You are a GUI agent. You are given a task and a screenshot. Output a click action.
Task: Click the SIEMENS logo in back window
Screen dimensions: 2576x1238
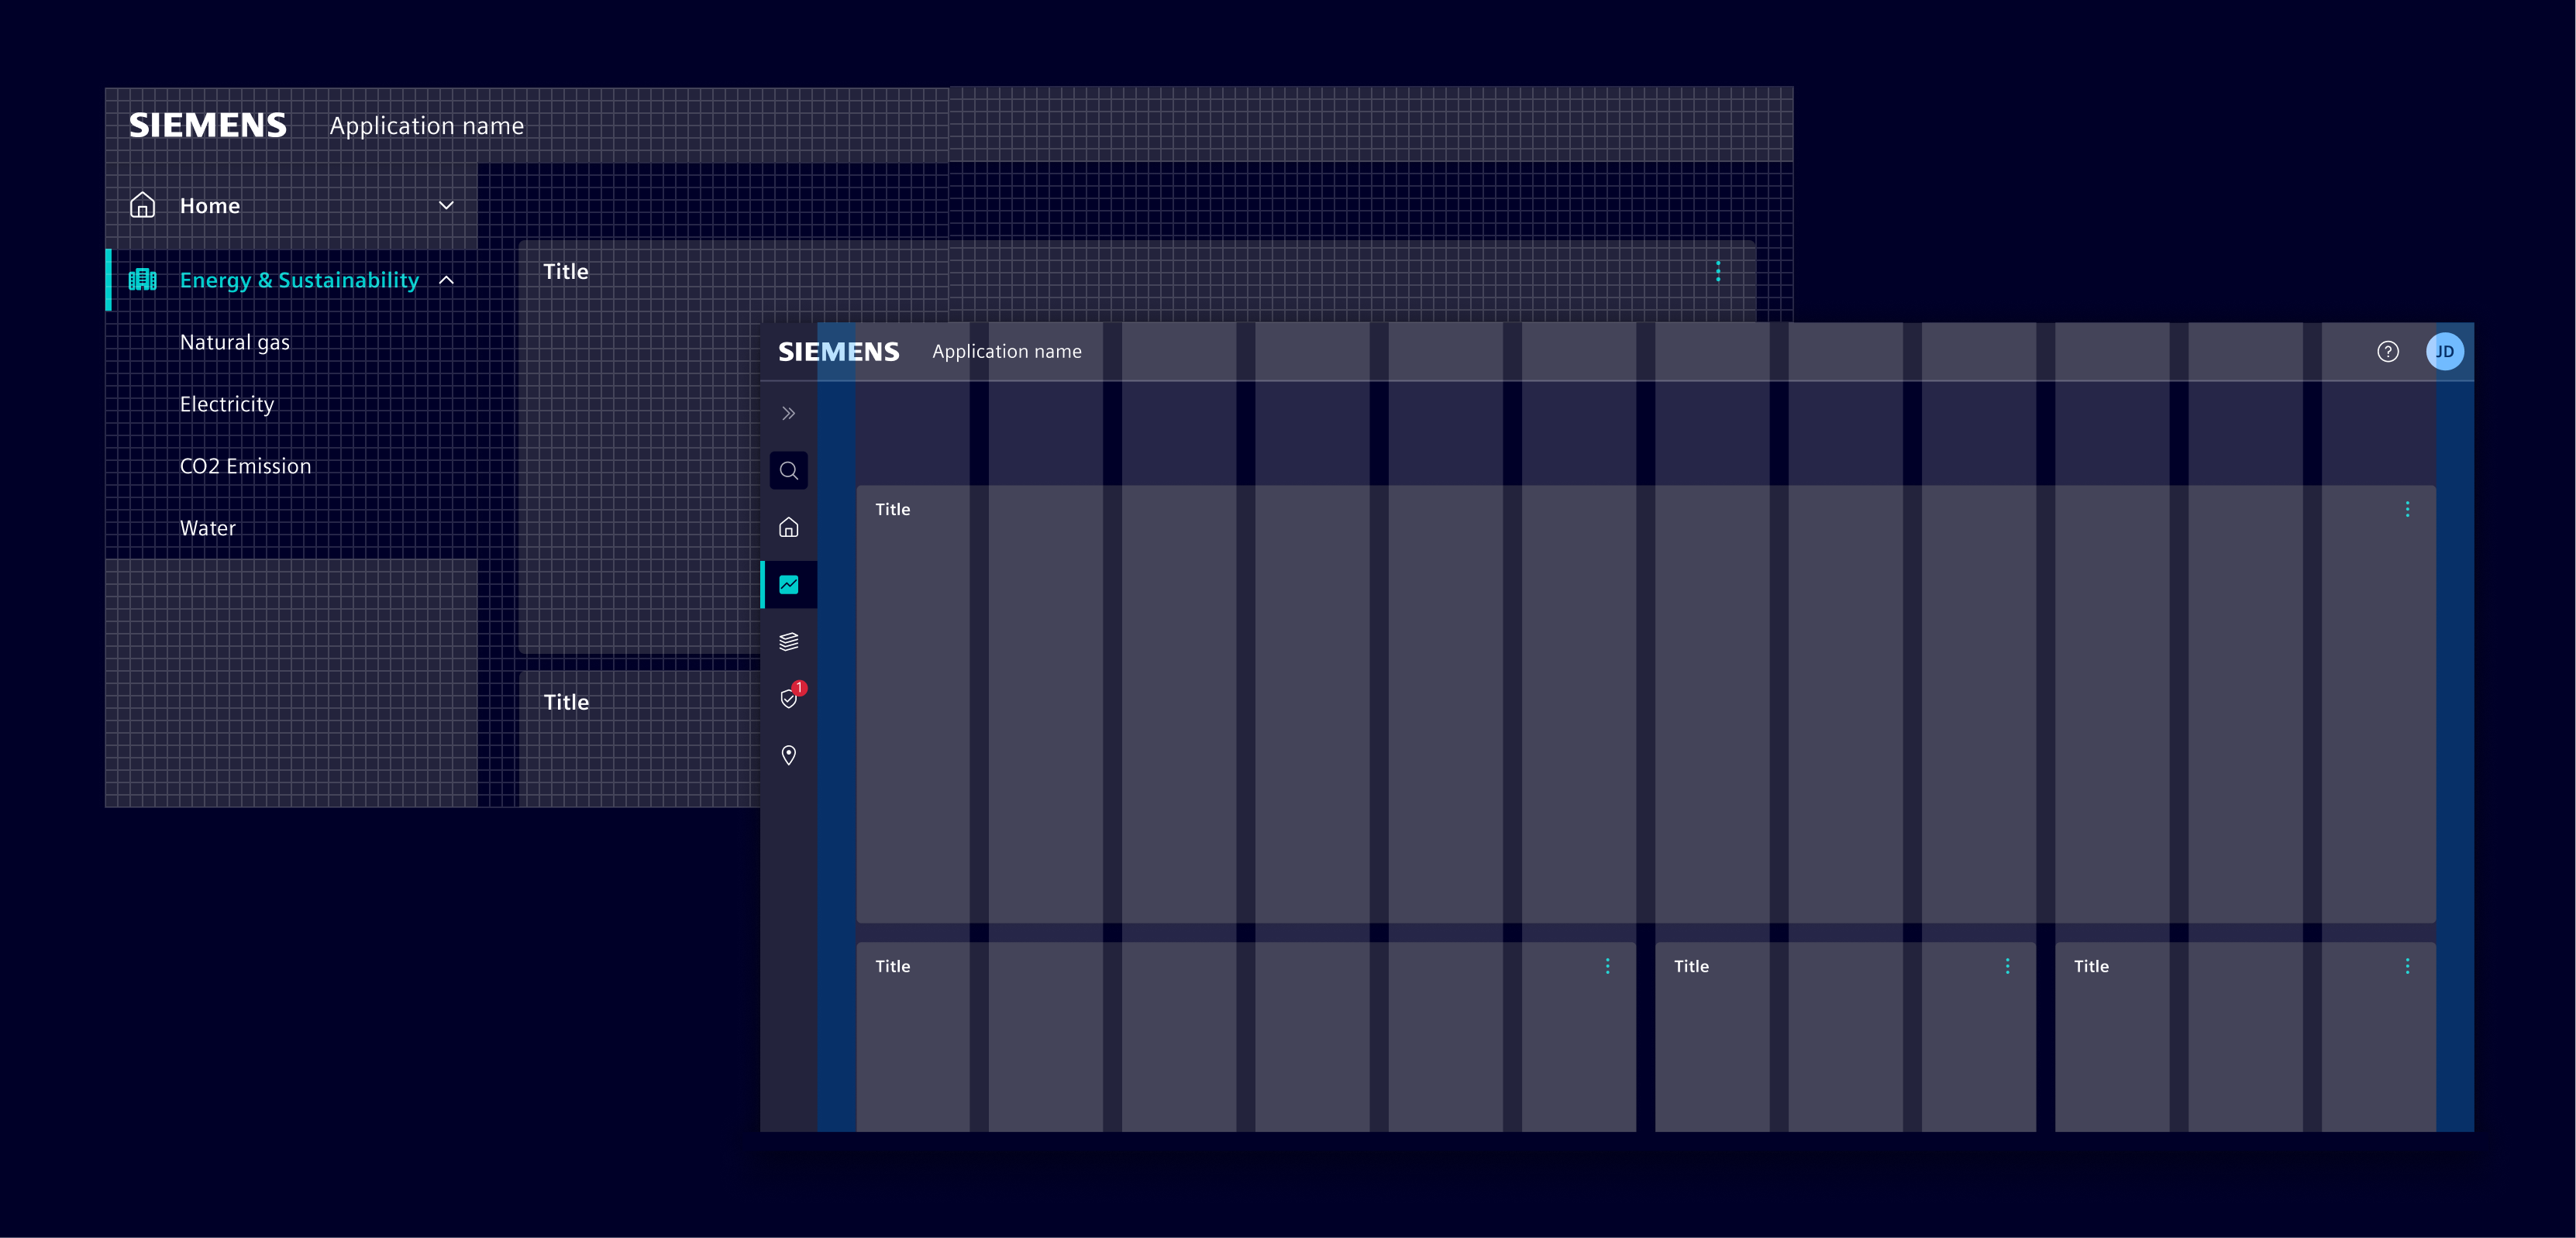tap(208, 125)
